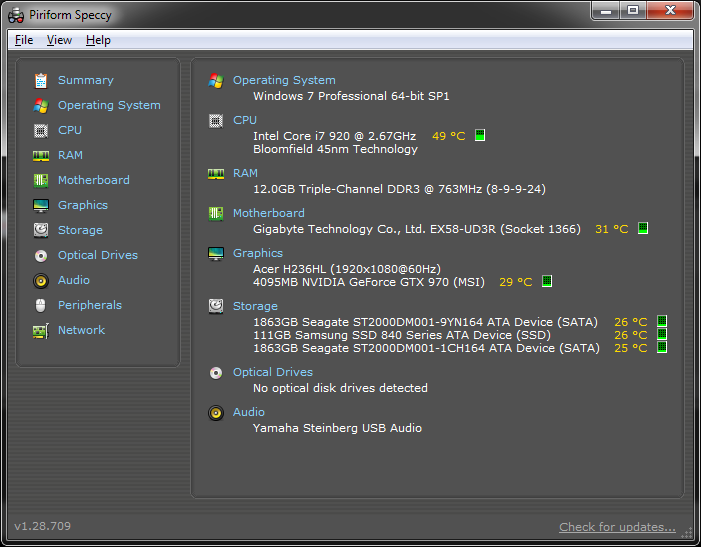Select Network in the sidebar

81,331
